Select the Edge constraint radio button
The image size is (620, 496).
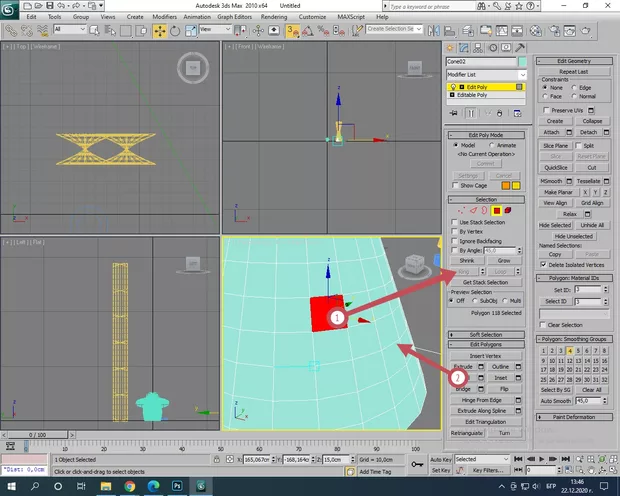574,86
